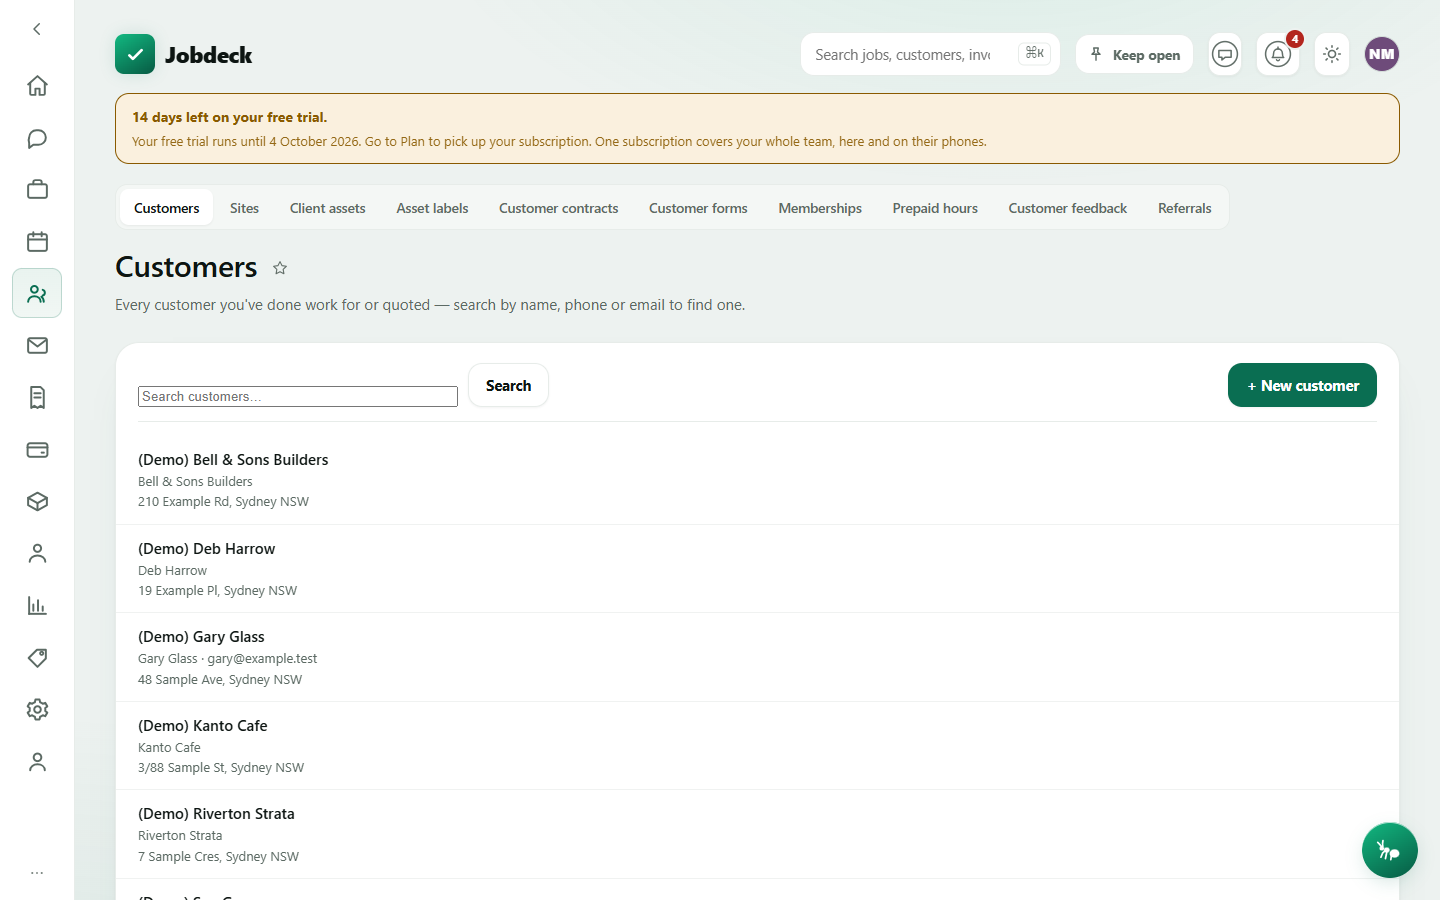Click inside the Search customers input
Screen dimensions: 1440x900
(x=298, y=397)
